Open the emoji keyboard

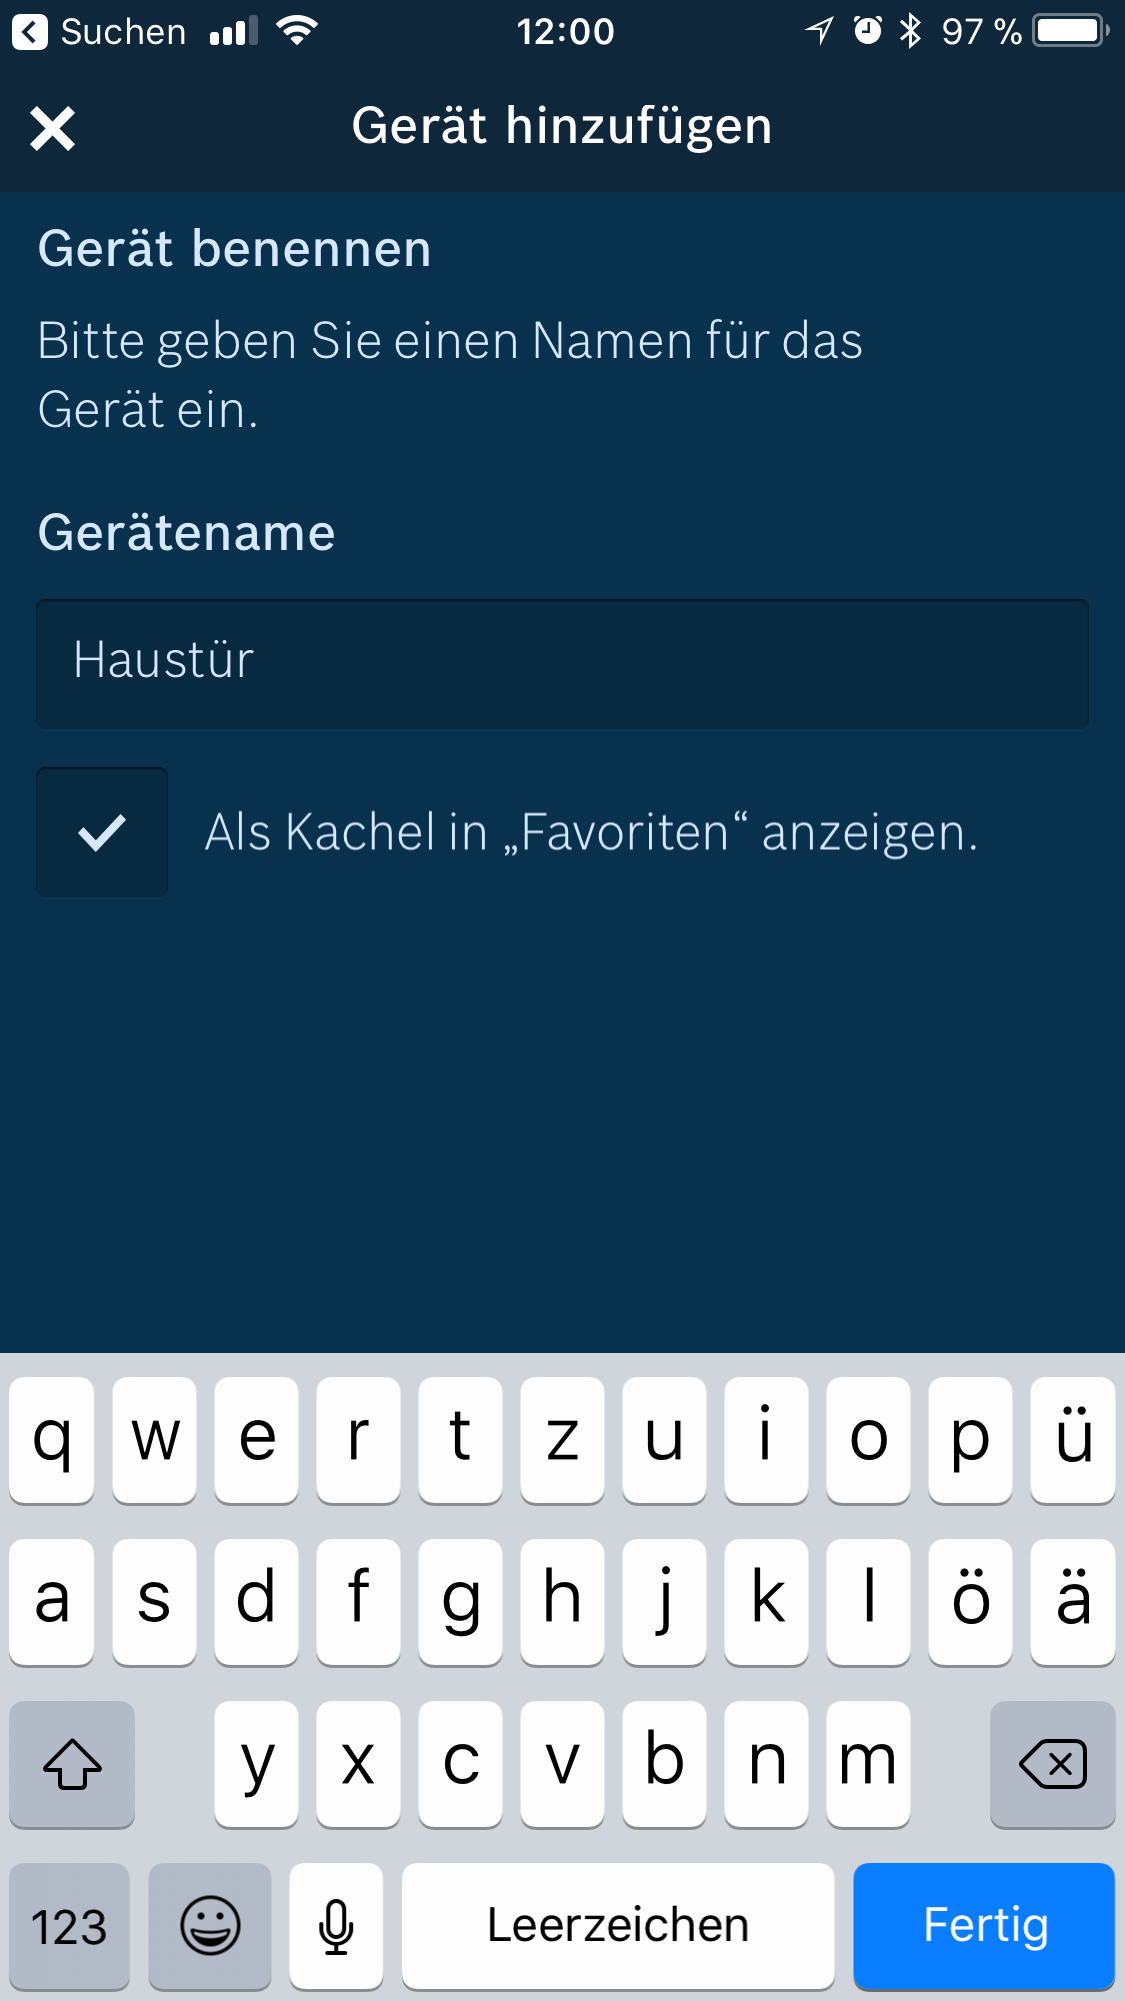[210, 1925]
